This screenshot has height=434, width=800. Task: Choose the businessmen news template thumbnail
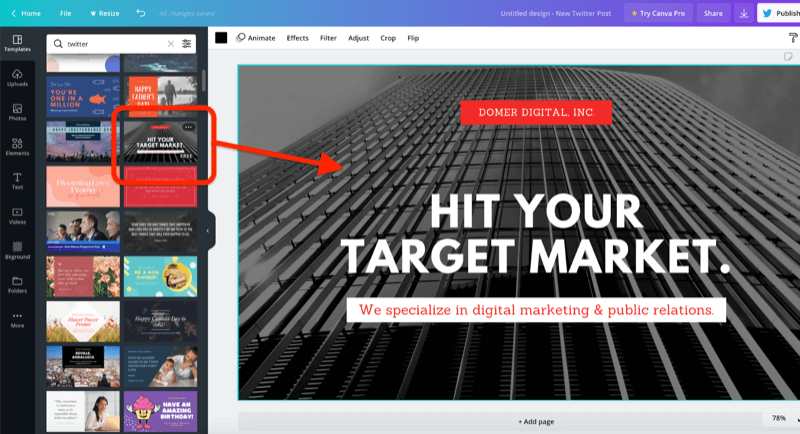pos(83,232)
